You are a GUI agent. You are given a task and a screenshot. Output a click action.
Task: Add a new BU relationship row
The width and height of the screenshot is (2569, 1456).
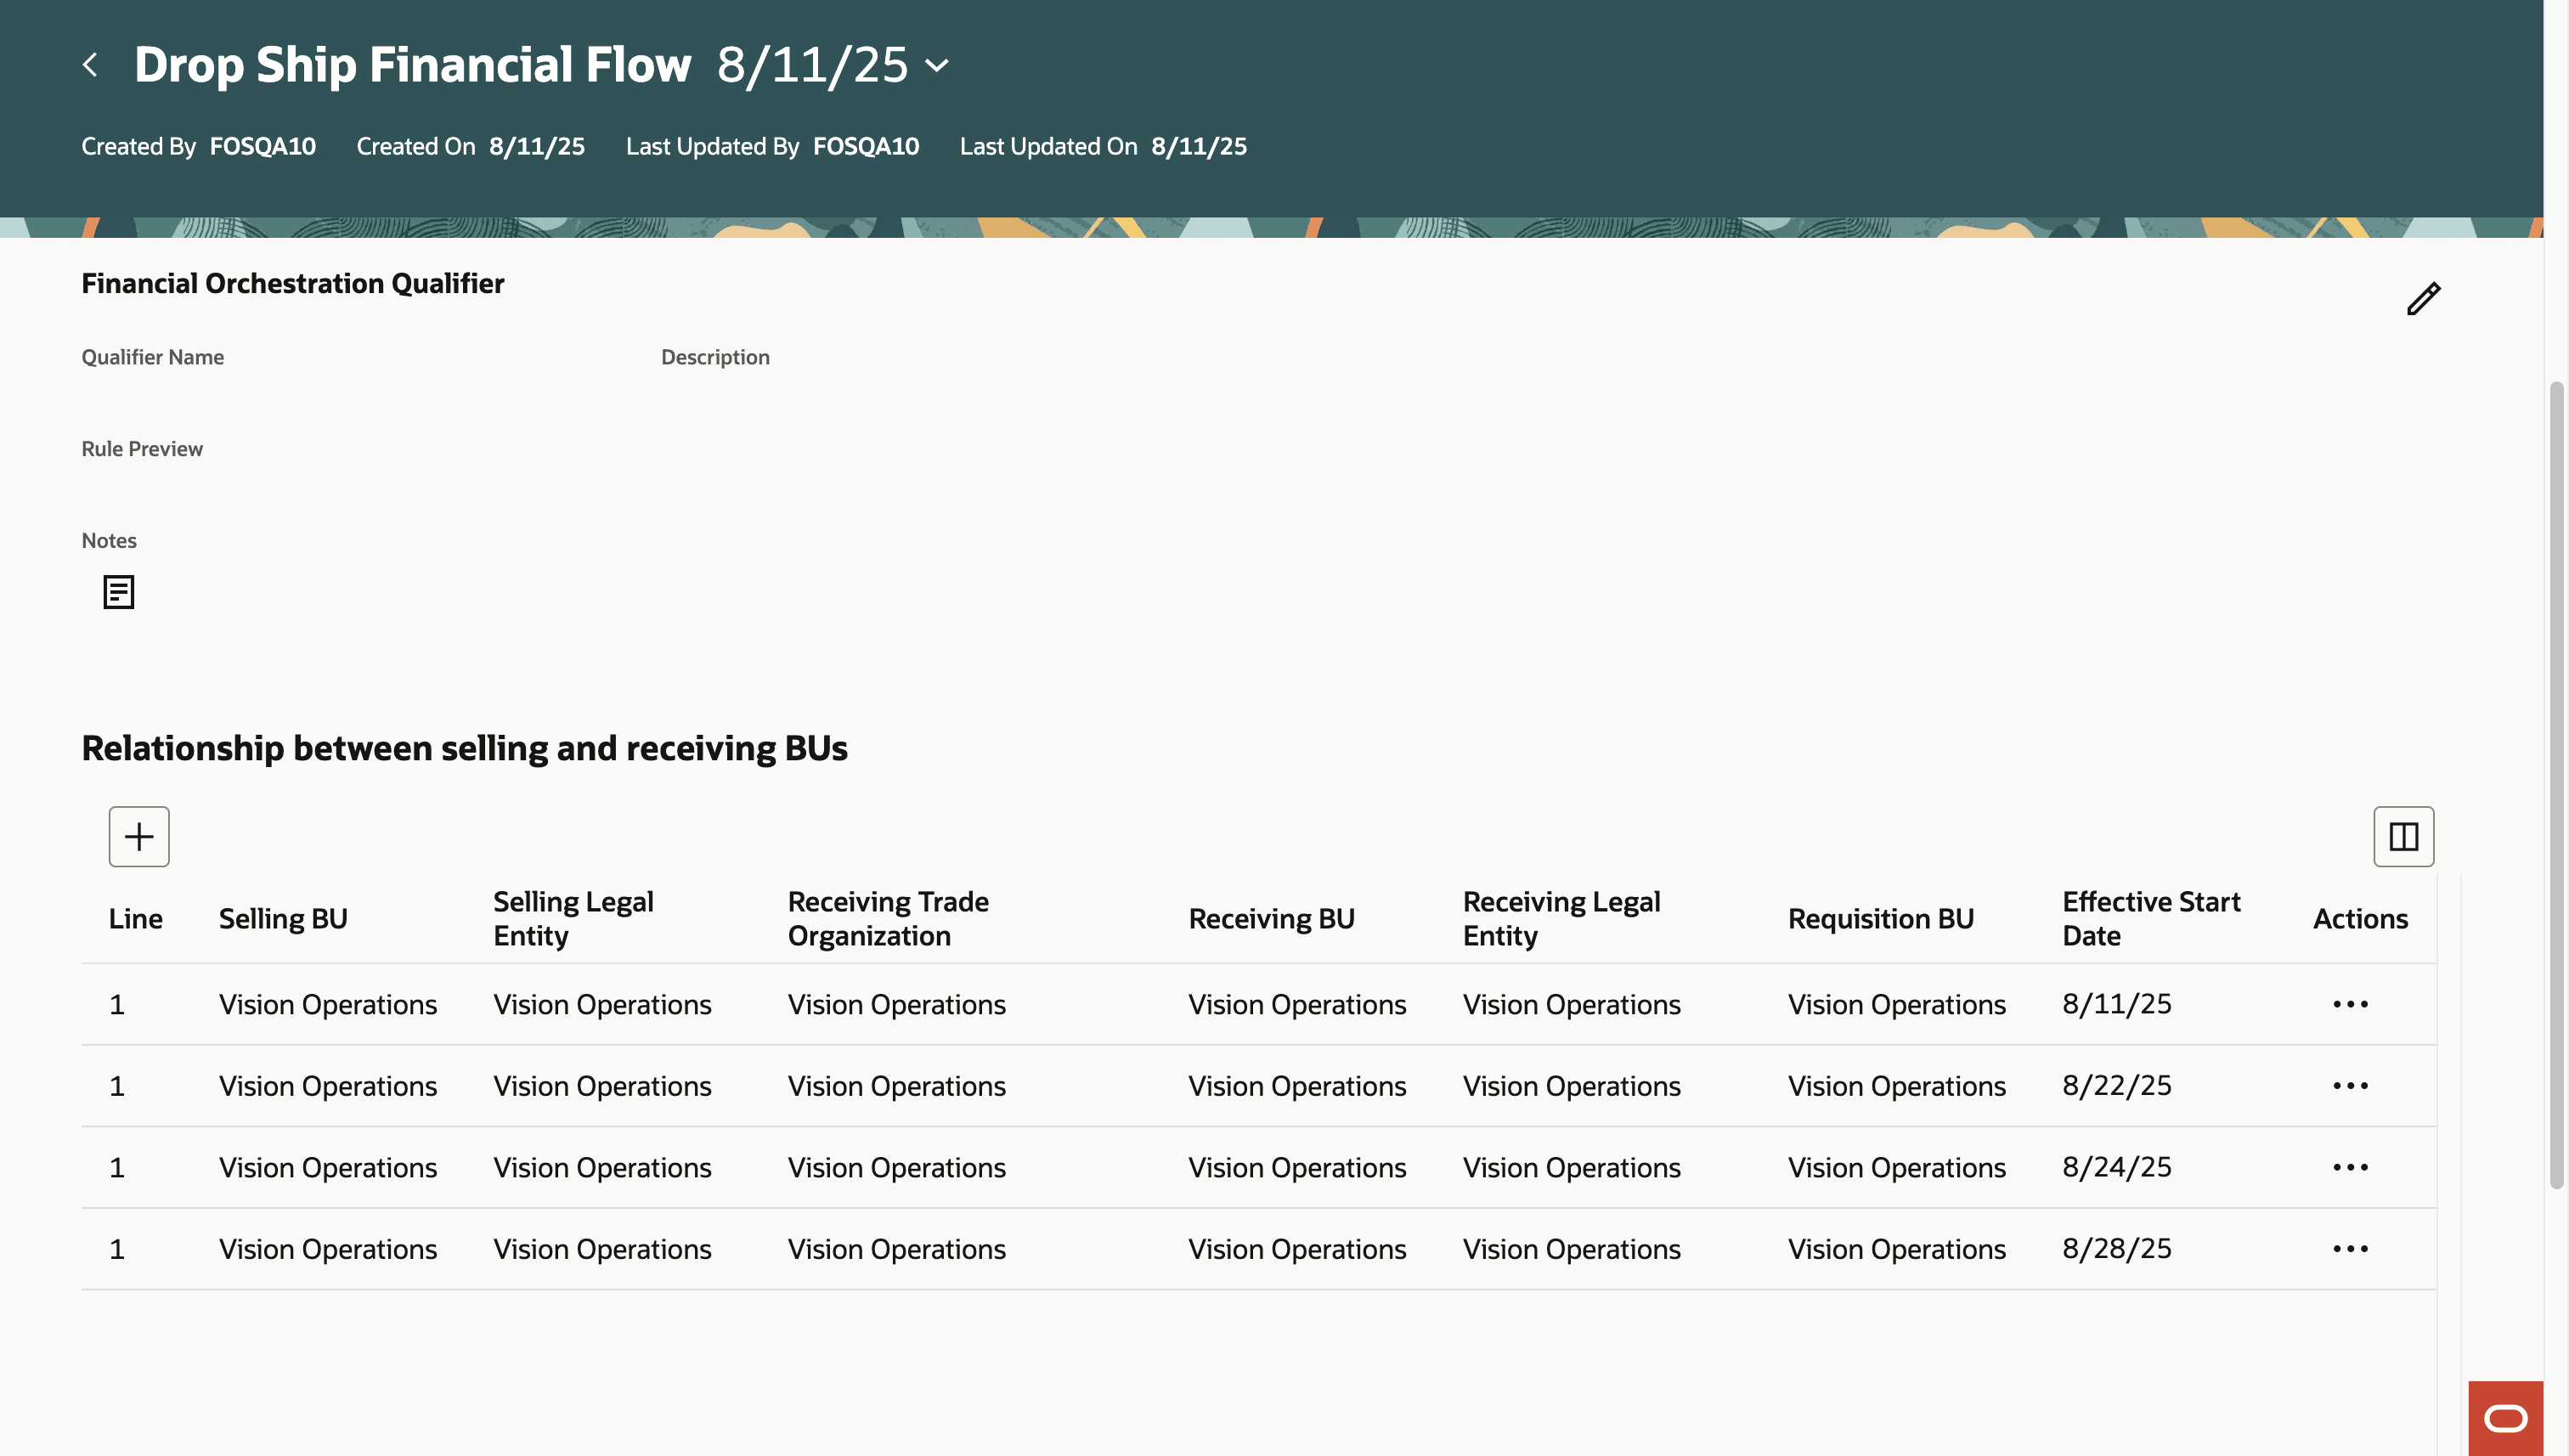pos(139,836)
